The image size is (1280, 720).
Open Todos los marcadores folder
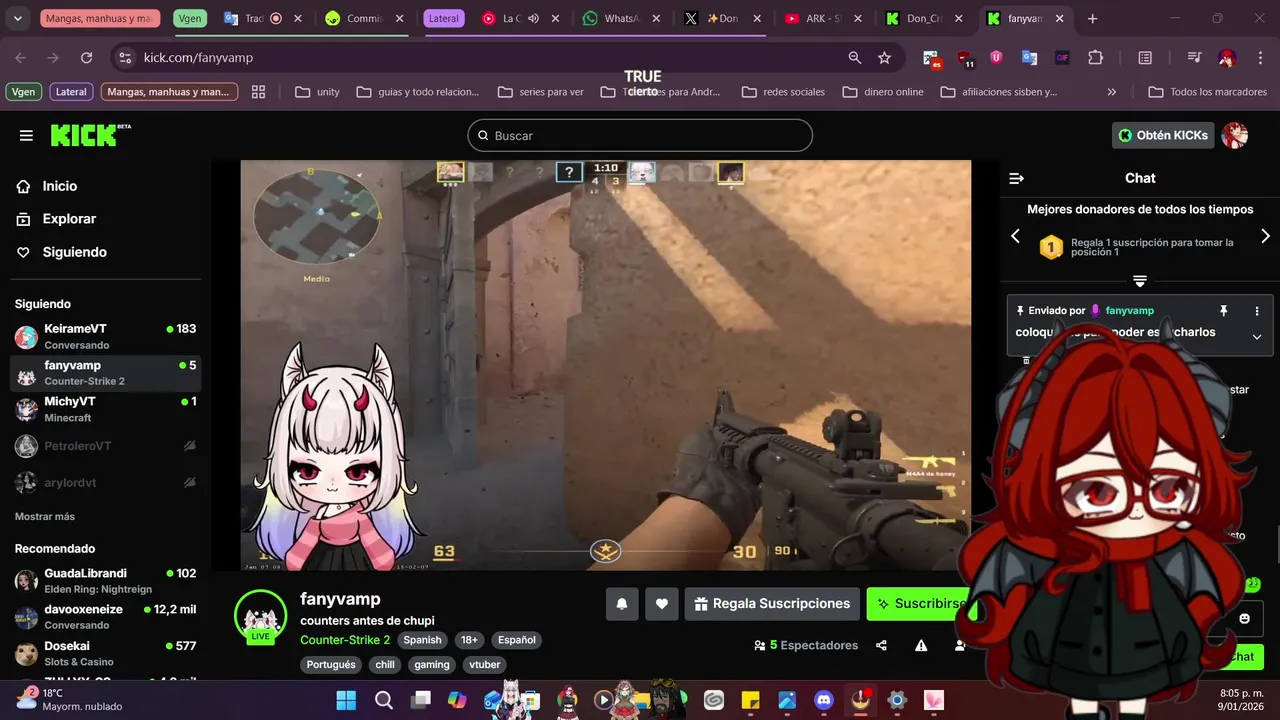pos(1208,92)
